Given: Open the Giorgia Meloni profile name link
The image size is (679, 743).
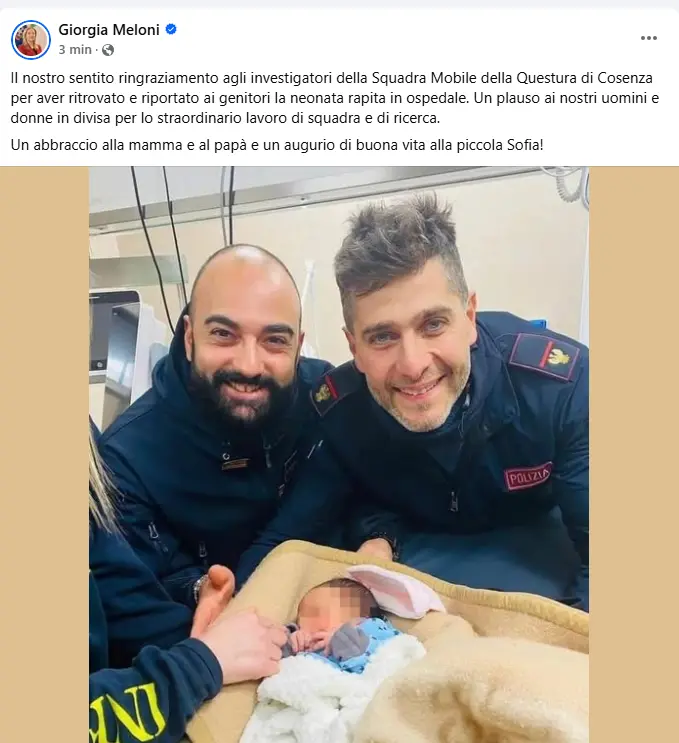Looking at the screenshot, I should pos(109,30).
